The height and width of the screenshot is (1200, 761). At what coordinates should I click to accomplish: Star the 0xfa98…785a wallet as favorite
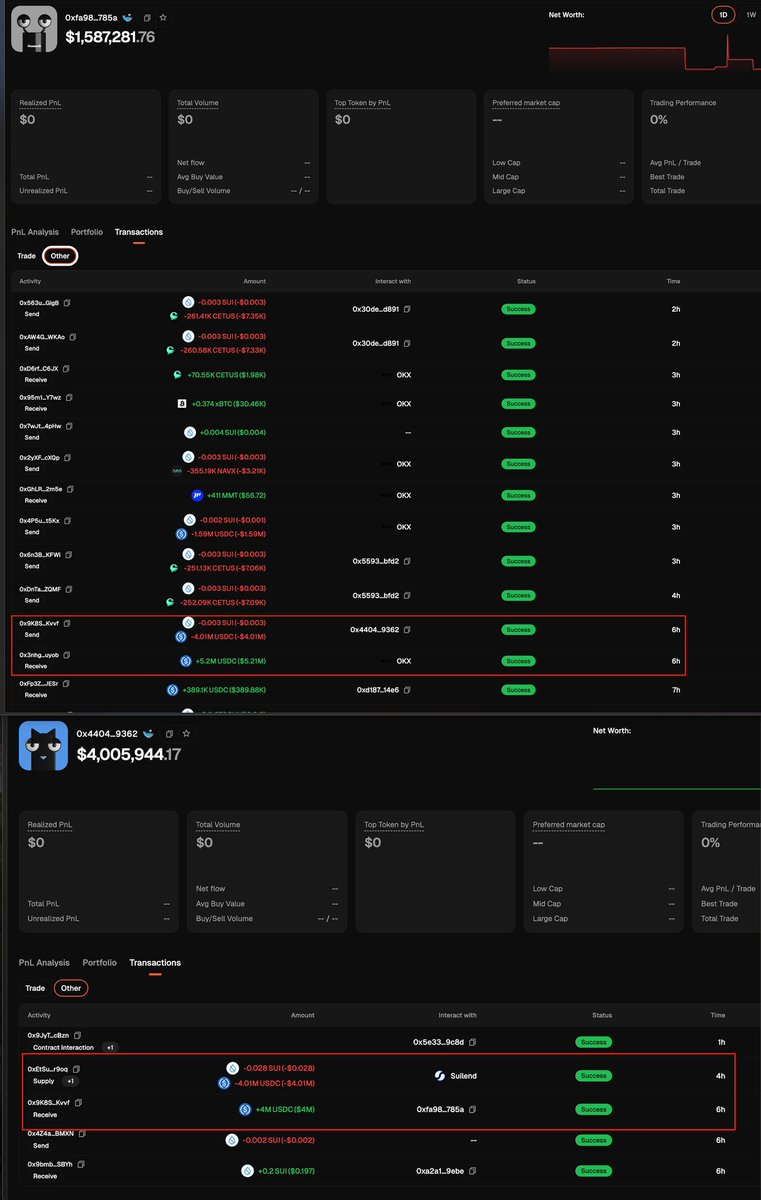tap(163, 18)
